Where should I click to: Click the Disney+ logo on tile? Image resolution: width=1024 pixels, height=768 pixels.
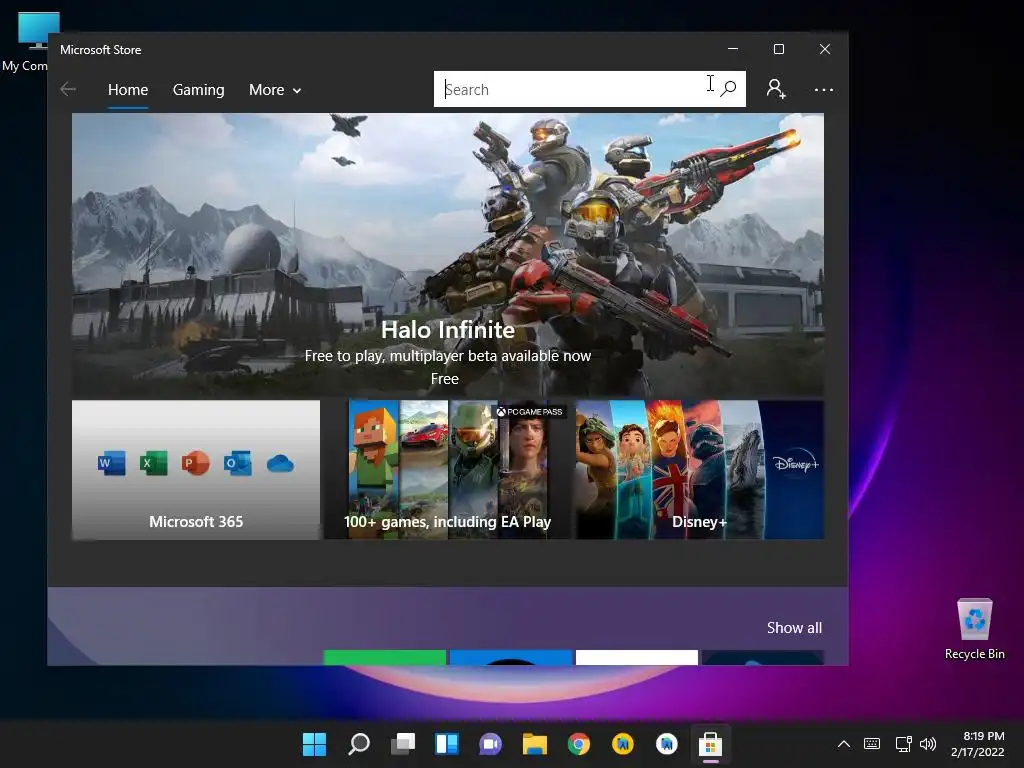[x=795, y=463]
